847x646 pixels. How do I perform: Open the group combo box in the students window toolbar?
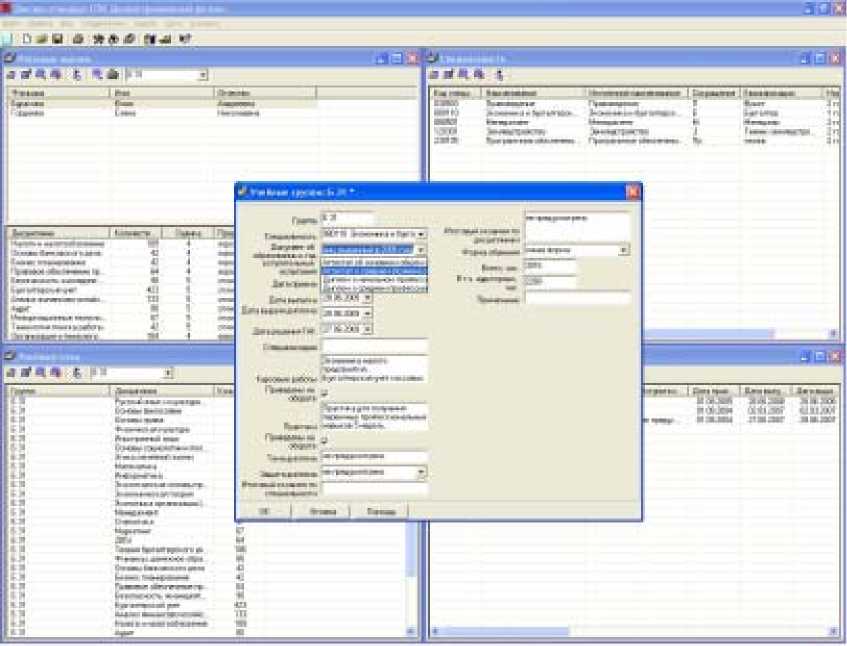point(203,75)
